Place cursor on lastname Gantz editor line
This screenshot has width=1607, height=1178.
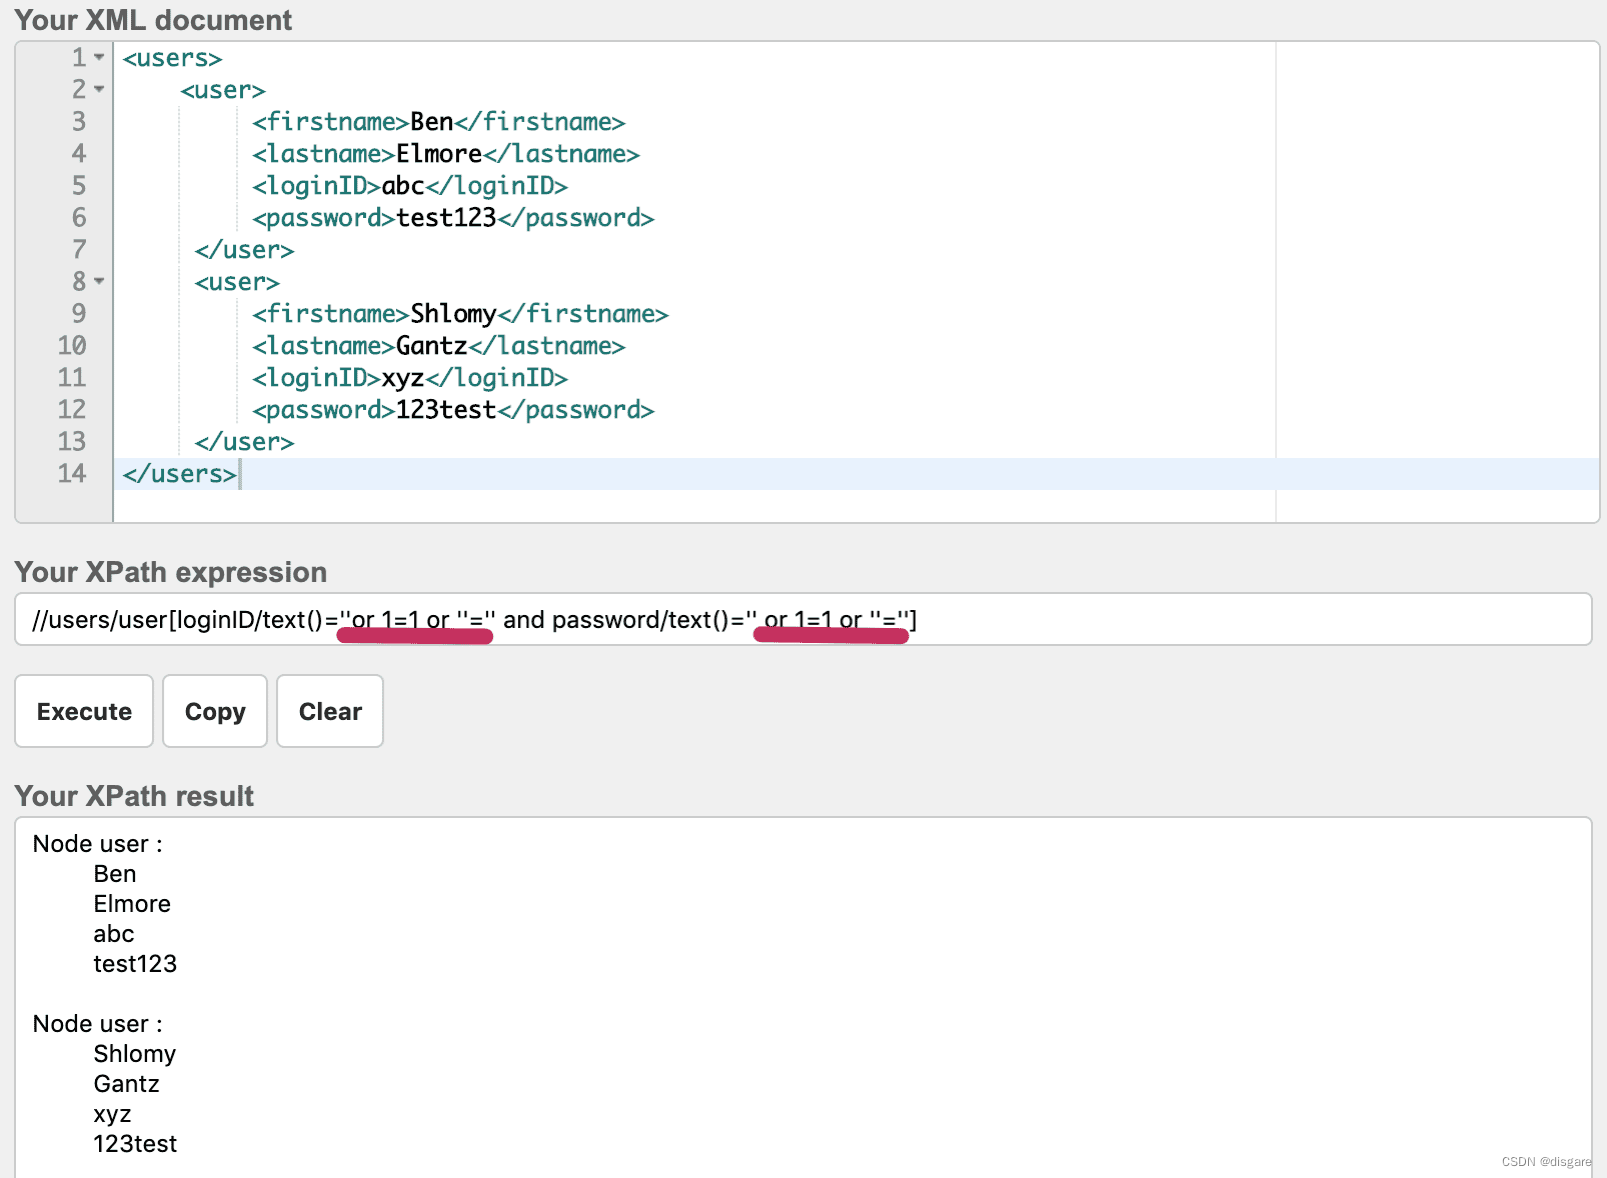[438, 346]
